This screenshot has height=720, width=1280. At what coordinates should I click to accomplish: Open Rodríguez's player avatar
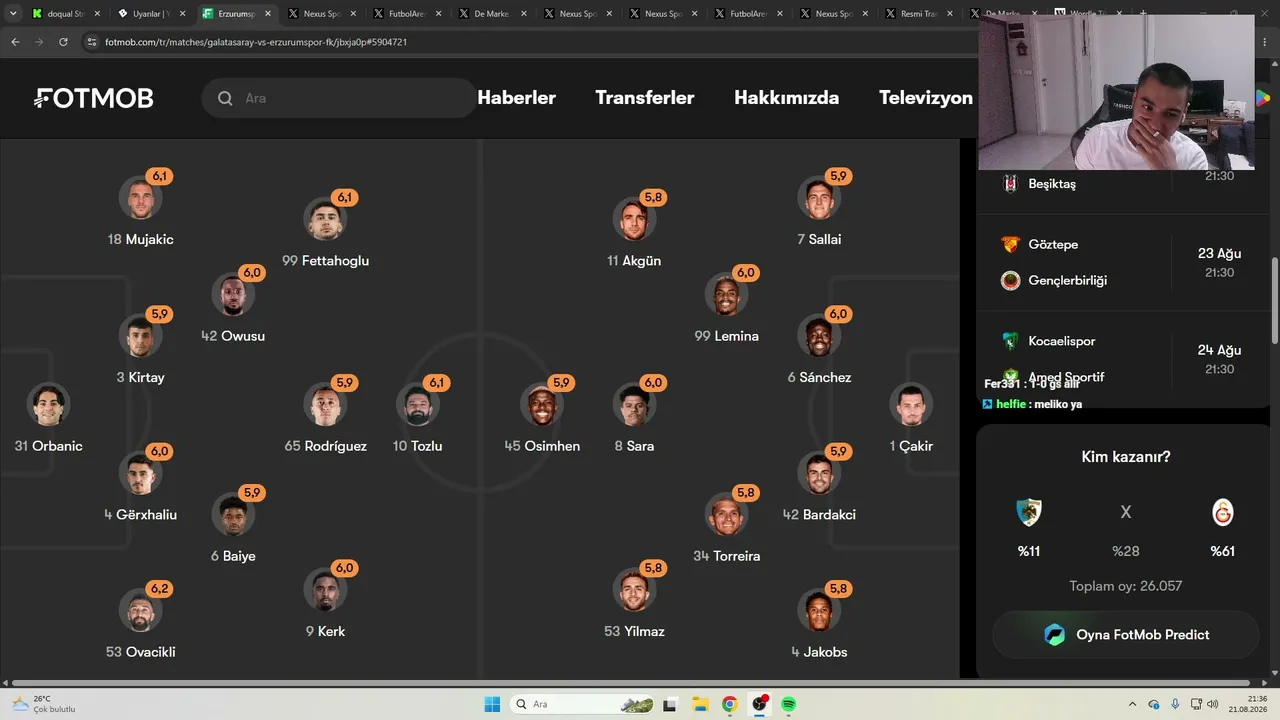click(x=326, y=405)
